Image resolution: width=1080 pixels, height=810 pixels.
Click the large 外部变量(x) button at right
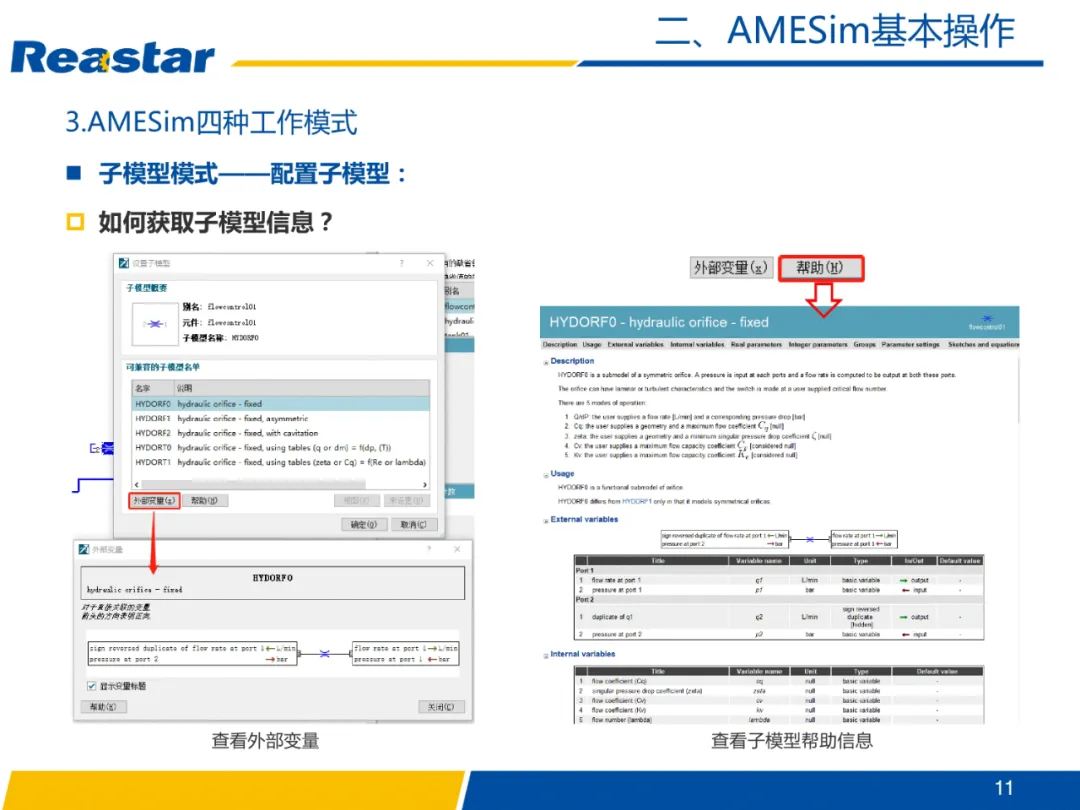[731, 267]
